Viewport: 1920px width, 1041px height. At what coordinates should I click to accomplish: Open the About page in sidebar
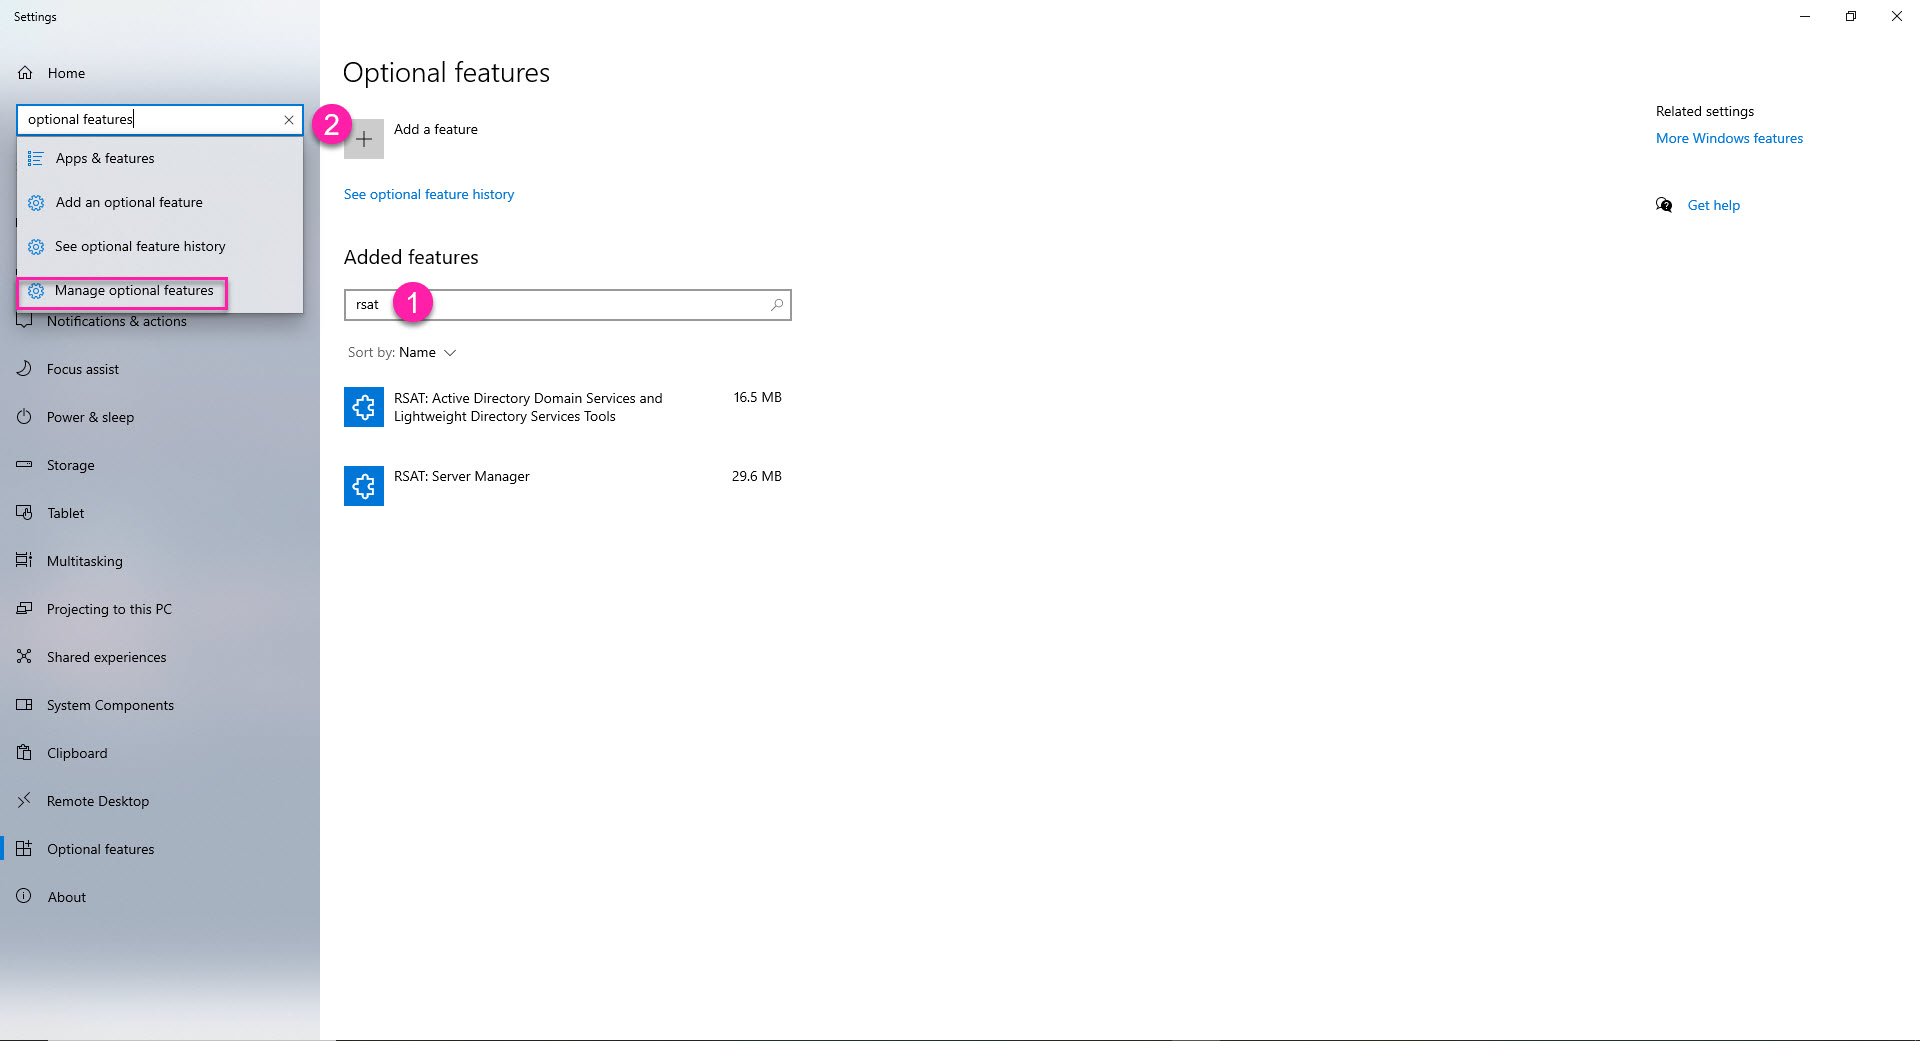[66, 897]
